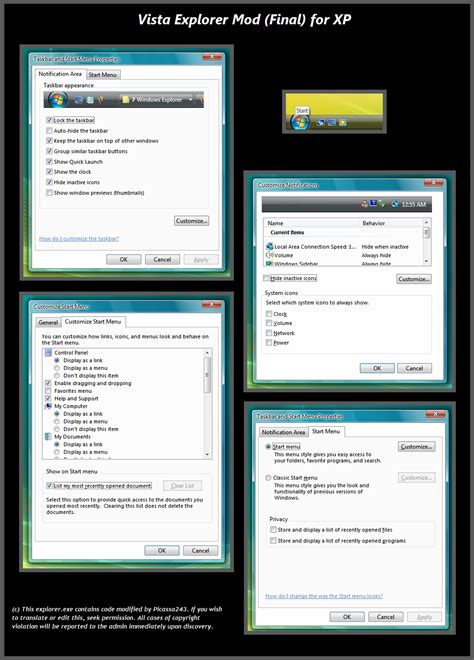Click the down scroll arrow in the Customize Start Menu list
474x660 pixels.
[207, 455]
